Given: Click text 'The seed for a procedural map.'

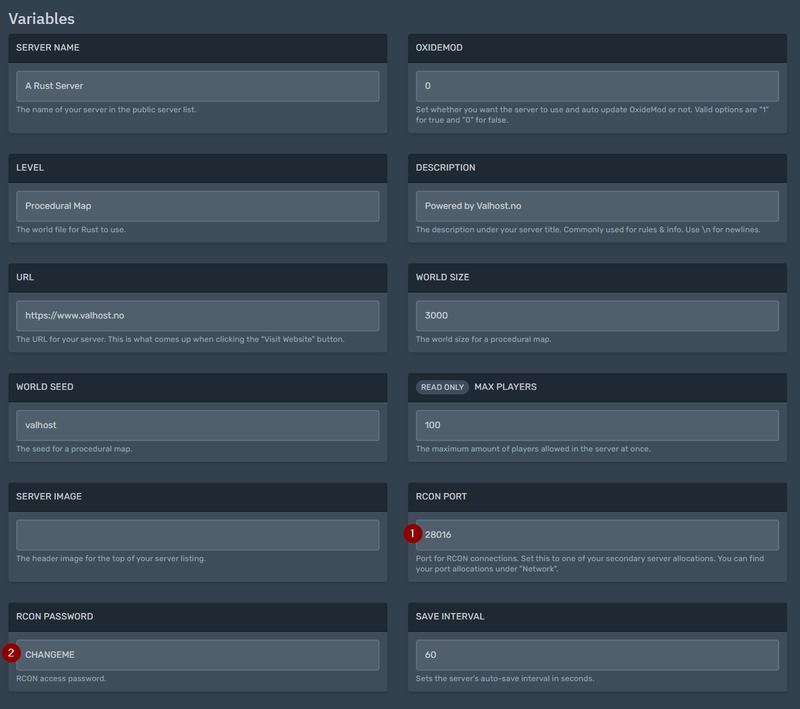Looking at the screenshot, I should pyautogui.click(x=74, y=449).
